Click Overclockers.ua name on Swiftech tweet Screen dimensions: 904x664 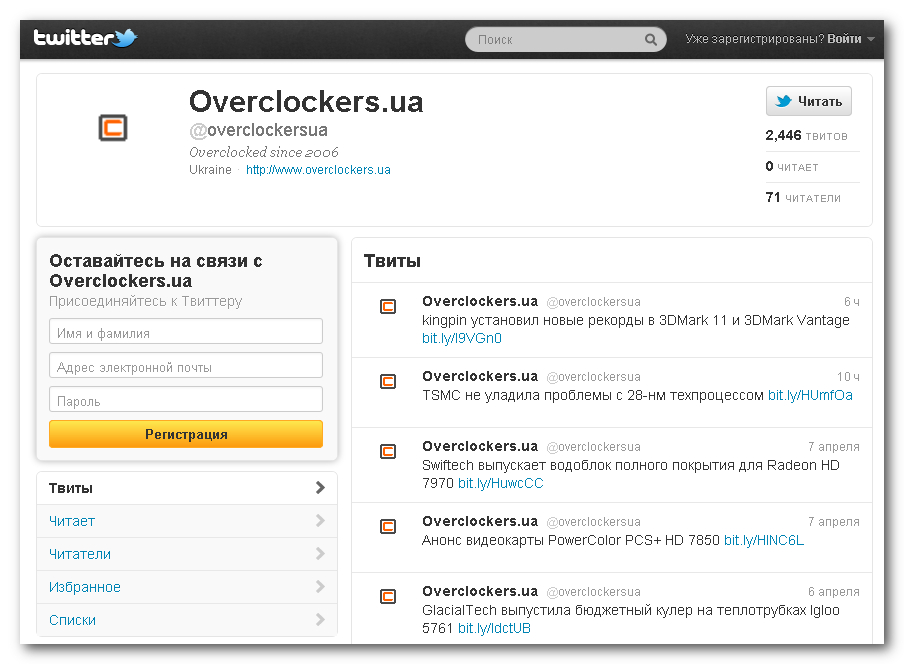[480, 446]
